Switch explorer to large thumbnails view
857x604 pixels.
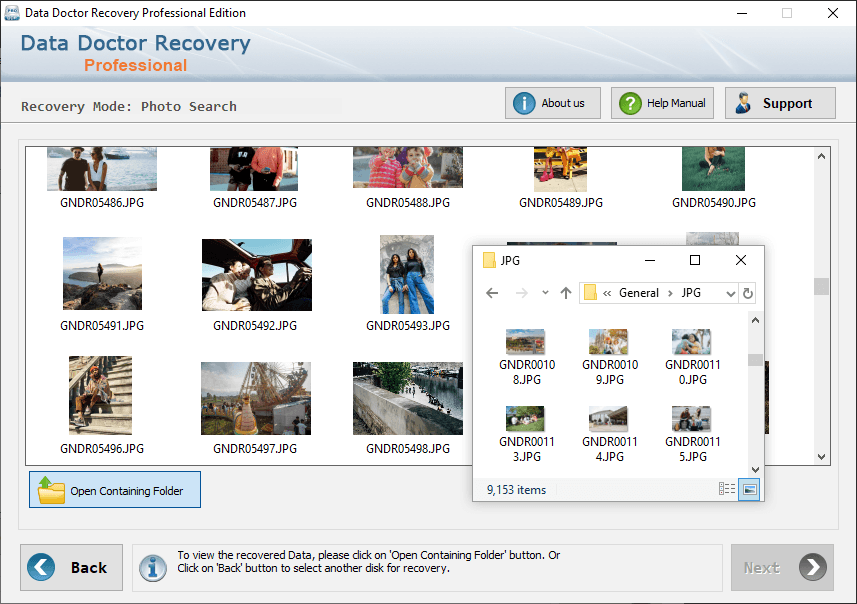pos(749,489)
